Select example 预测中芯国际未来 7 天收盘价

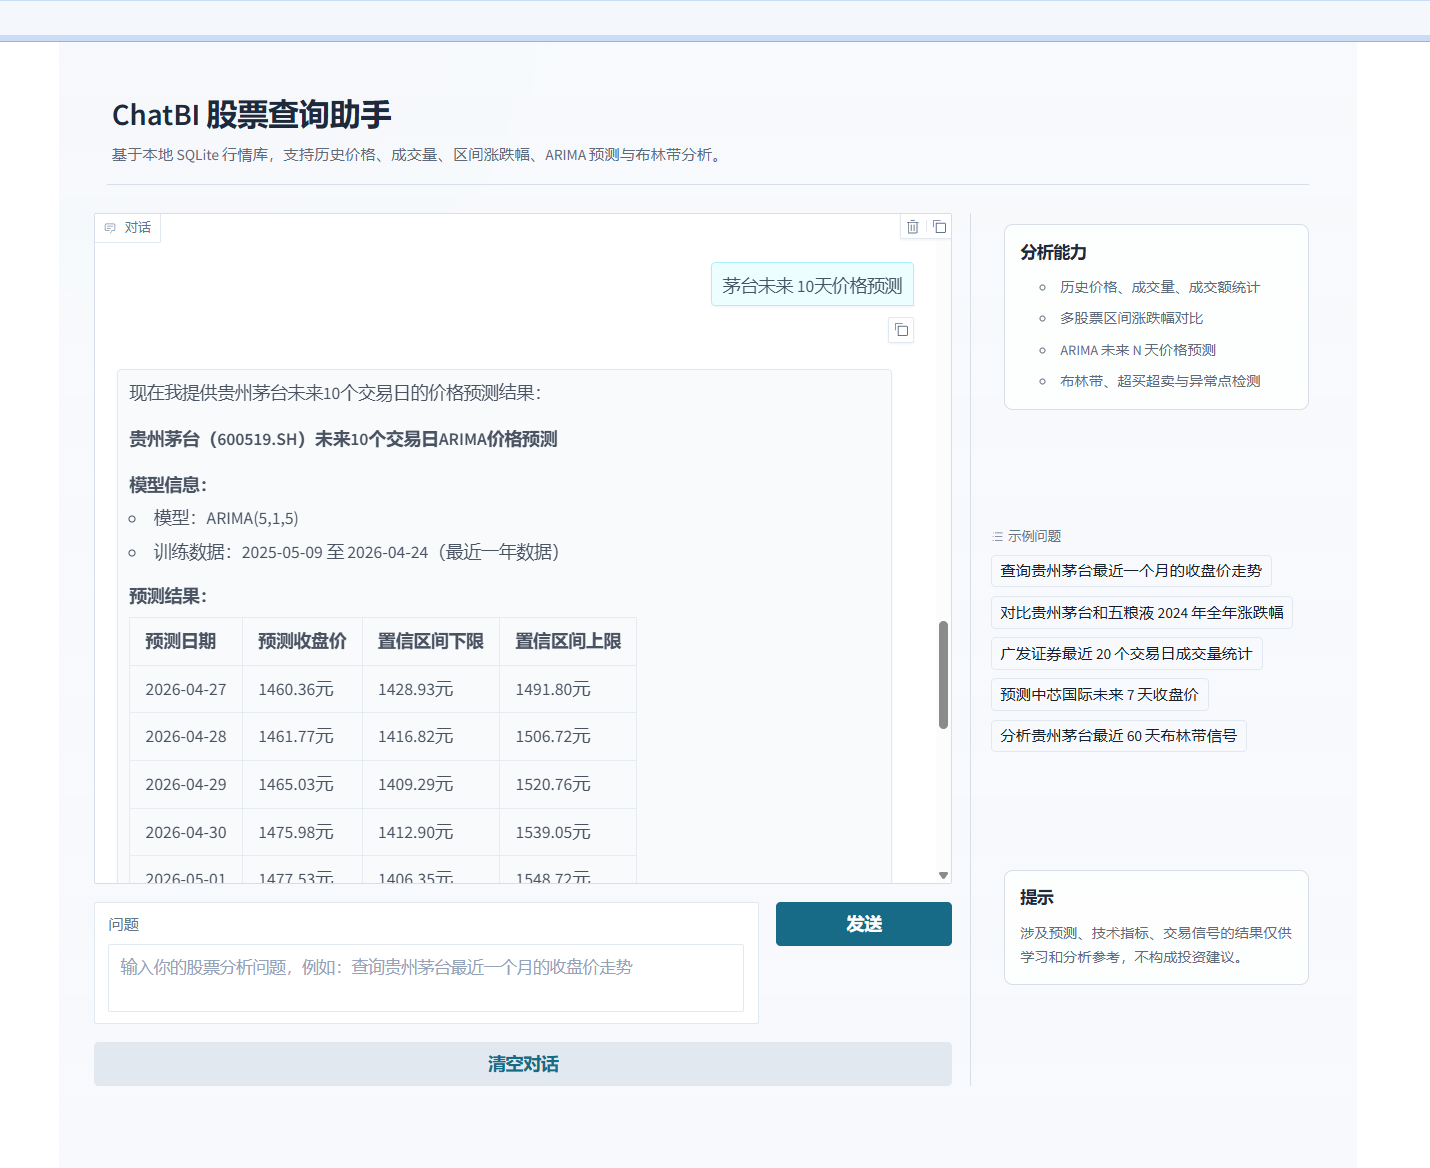pos(1099,694)
